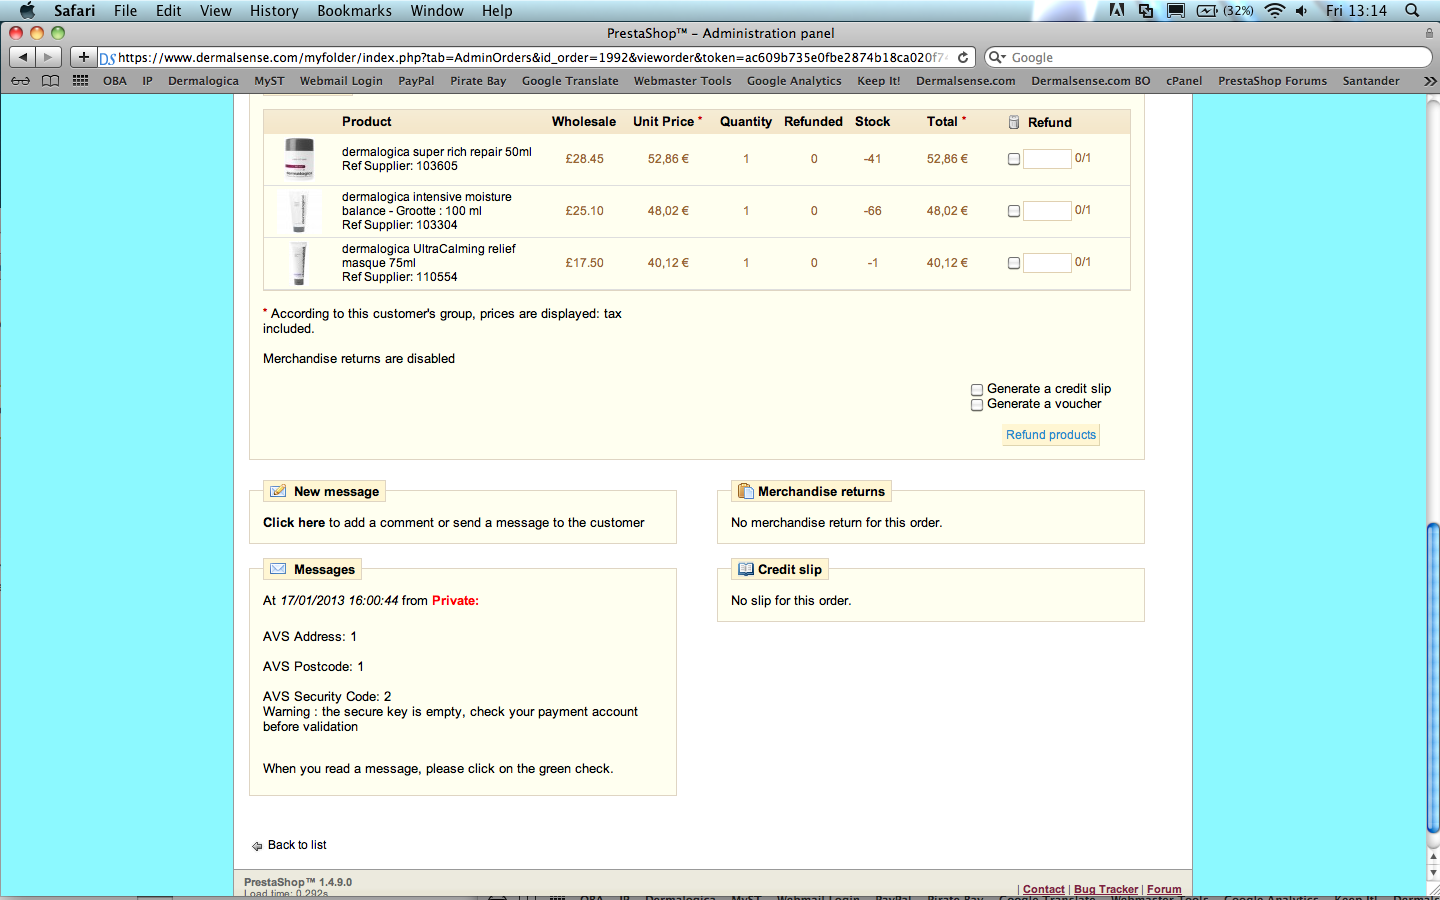Focus refund quantity field for UltraCalming masque
1440x900 pixels.
(x=1048, y=262)
